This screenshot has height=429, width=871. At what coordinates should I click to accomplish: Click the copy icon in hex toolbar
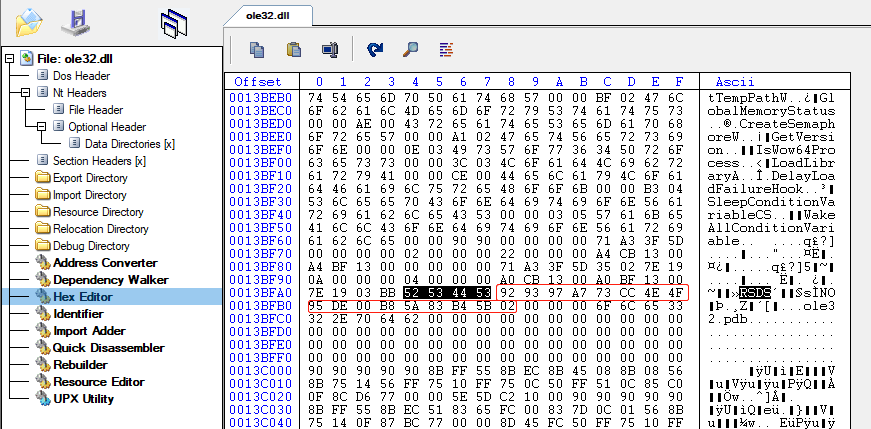(x=256, y=50)
